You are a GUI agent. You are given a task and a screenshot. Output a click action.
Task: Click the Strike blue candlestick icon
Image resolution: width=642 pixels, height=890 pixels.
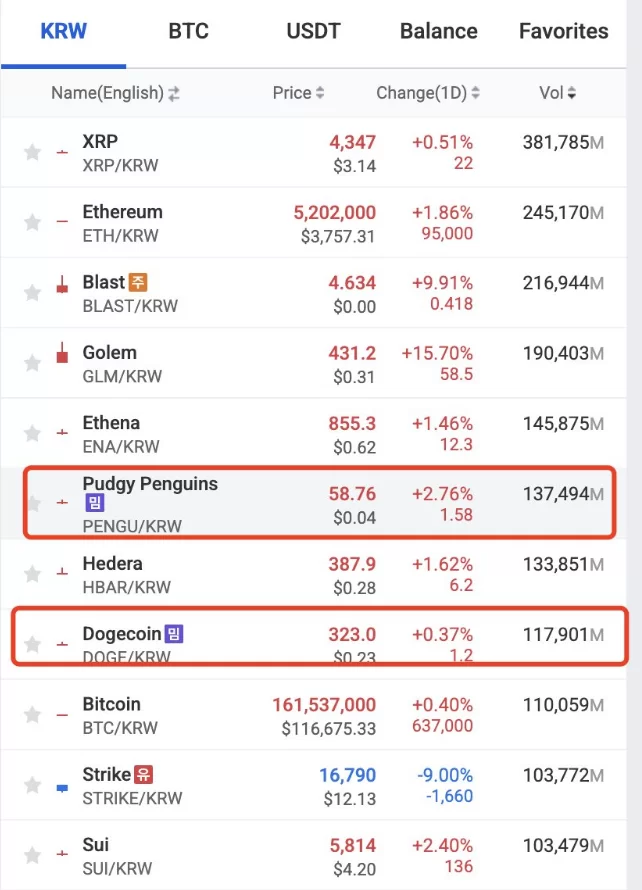[62, 787]
